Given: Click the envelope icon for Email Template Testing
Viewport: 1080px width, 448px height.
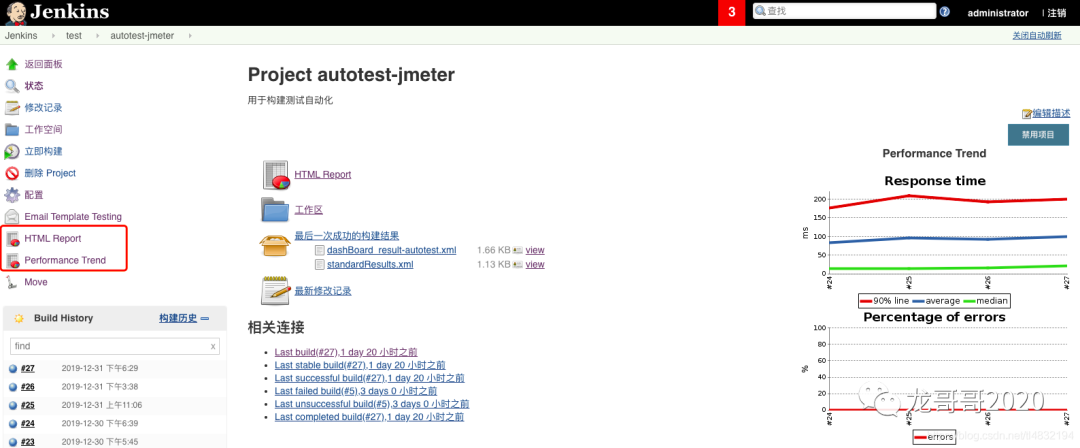Looking at the screenshot, I should pos(12,216).
